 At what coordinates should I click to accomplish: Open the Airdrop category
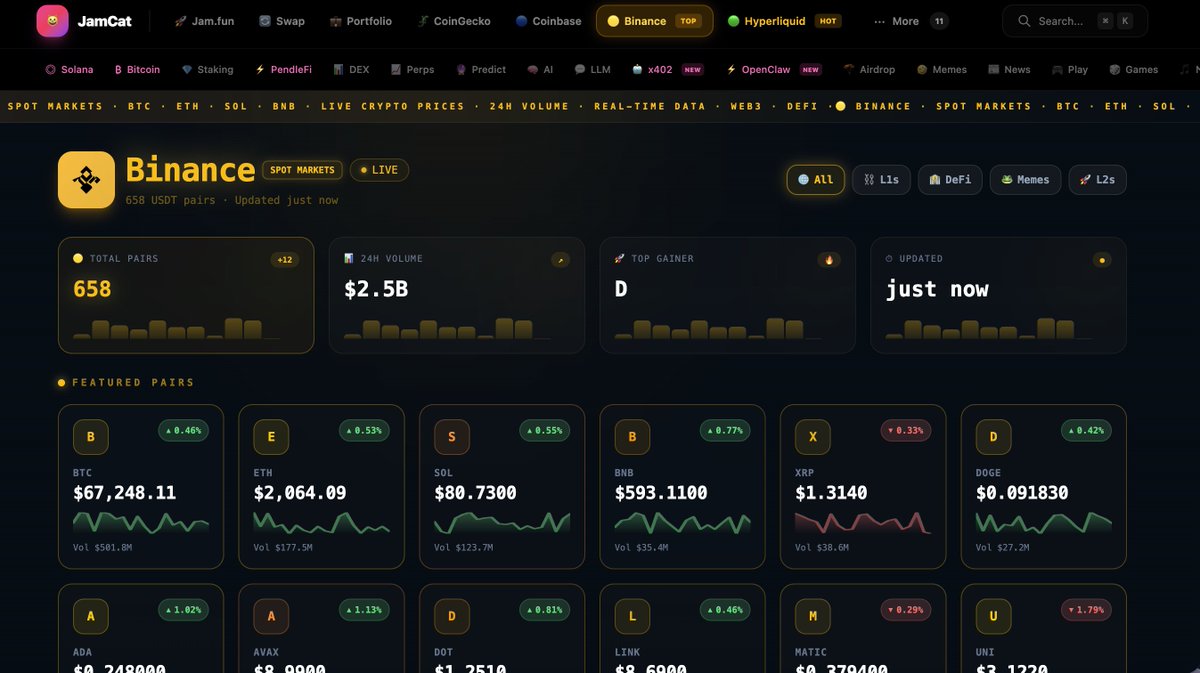(x=869, y=70)
